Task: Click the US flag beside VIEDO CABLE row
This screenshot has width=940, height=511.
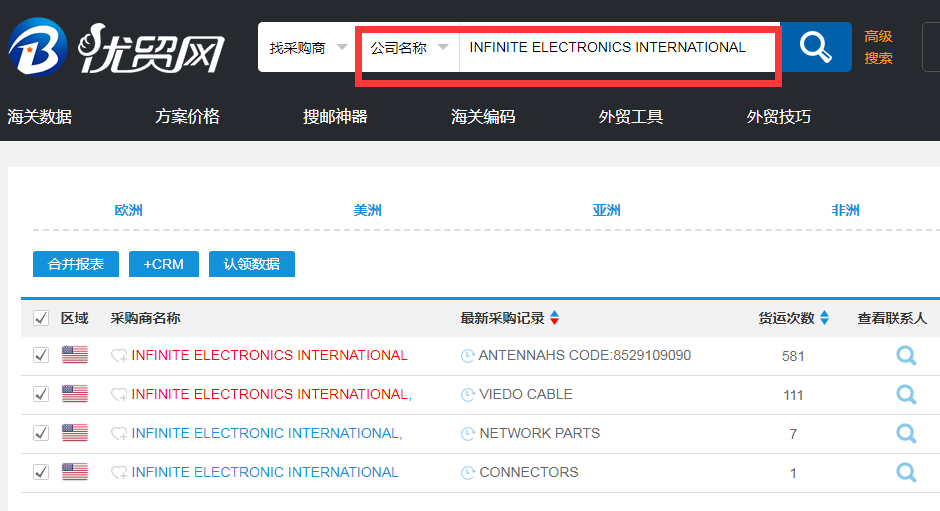Action: coord(75,394)
